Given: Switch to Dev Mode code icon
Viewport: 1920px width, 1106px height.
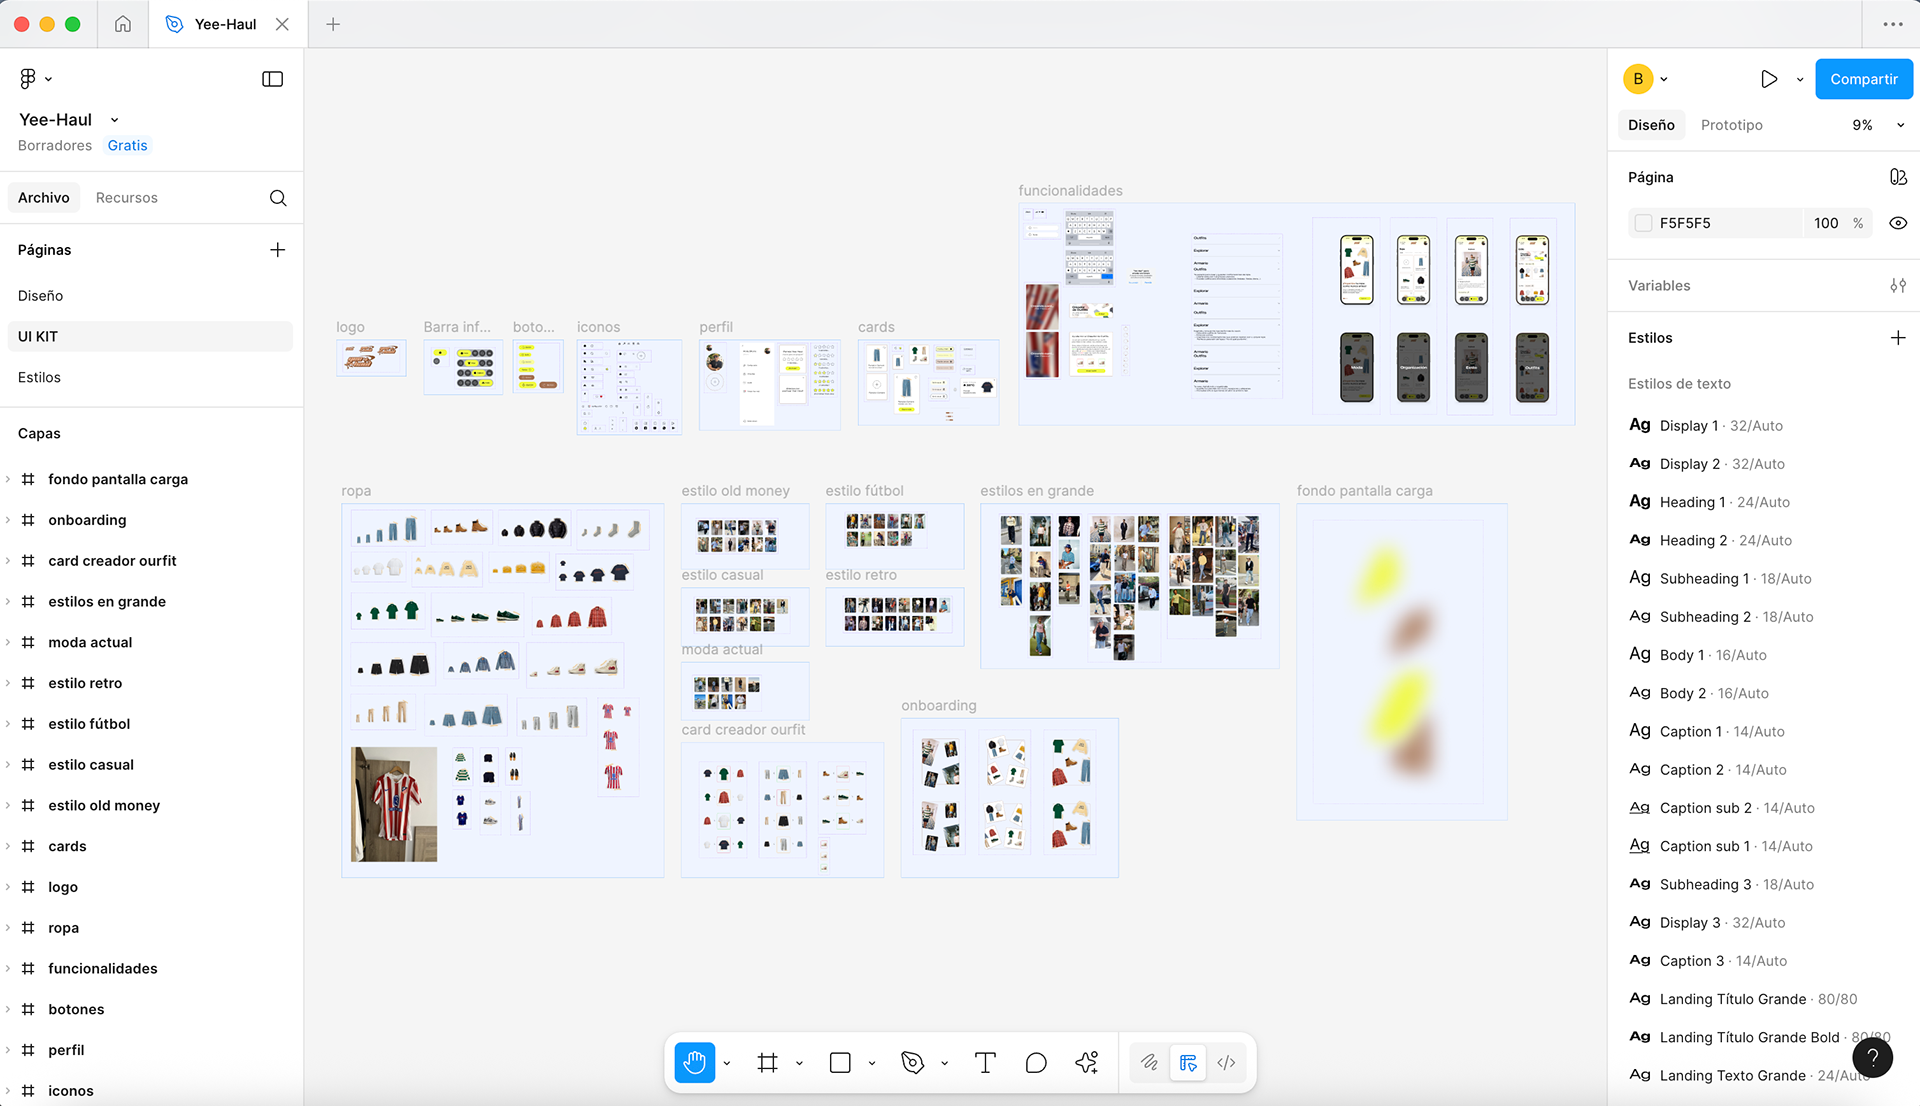Looking at the screenshot, I should click(1226, 1063).
